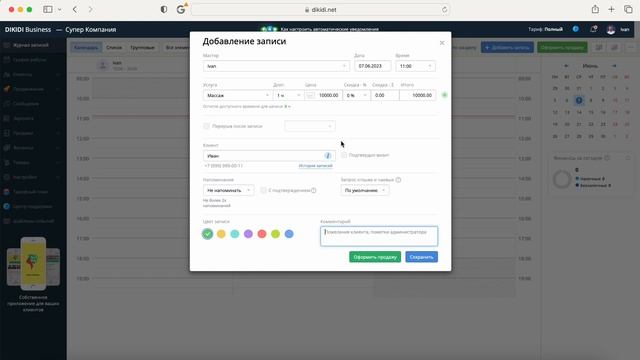
Task: Select the red record color
Action: 262,234
